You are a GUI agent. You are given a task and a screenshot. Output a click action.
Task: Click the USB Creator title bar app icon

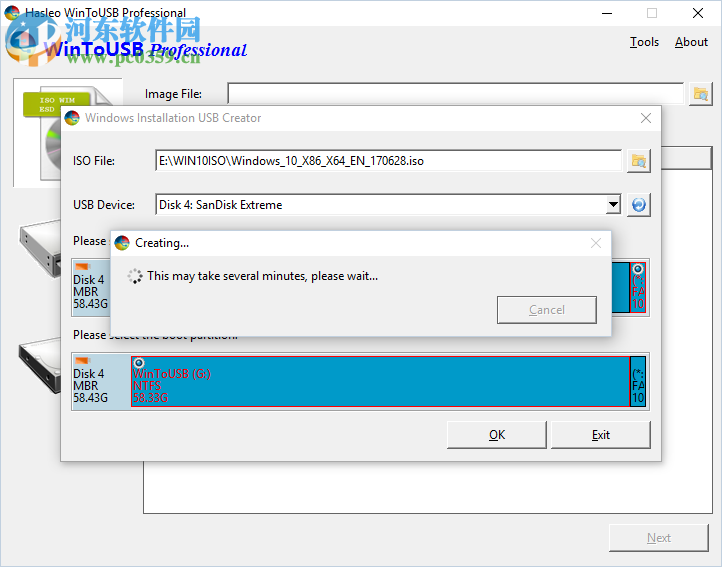pos(72,118)
